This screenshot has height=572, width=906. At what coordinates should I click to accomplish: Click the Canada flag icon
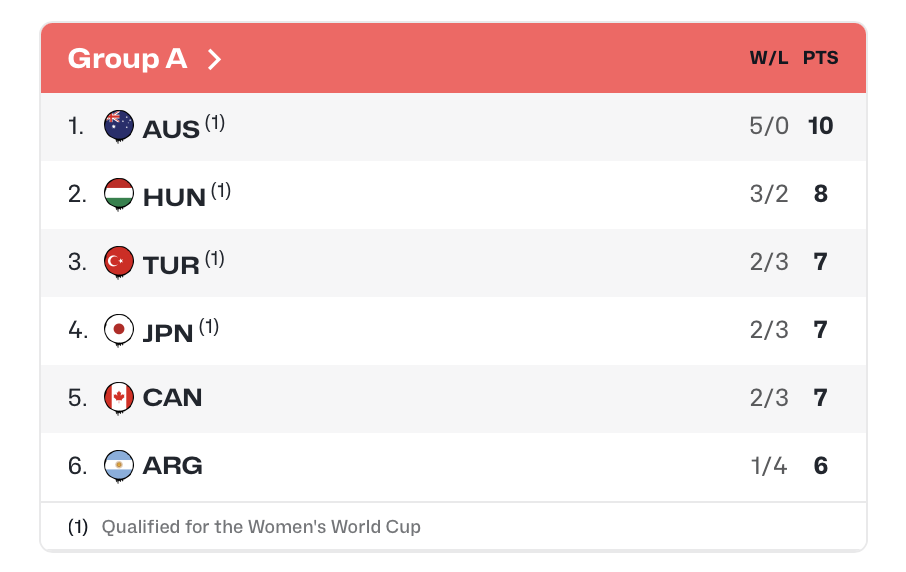[x=119, y=397]
